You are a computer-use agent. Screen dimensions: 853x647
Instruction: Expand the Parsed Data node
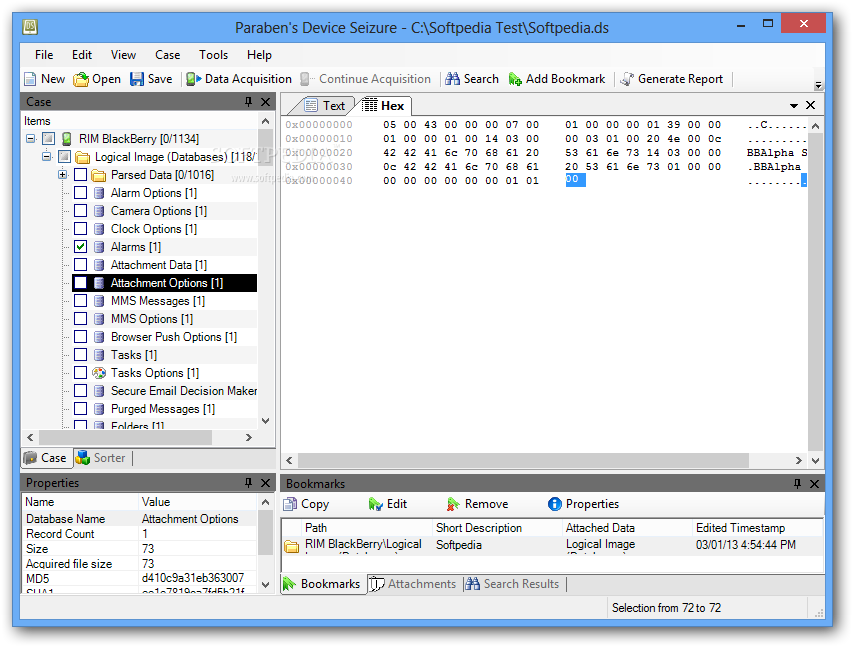pos(63,175)
